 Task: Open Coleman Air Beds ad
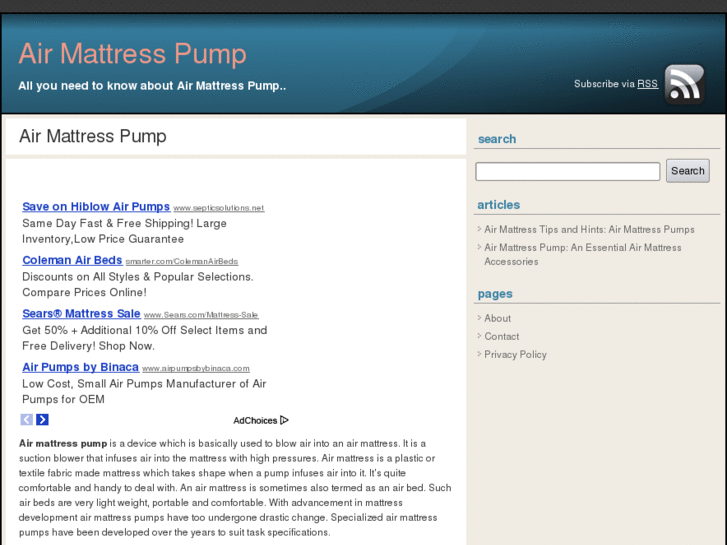pos(72,260)
